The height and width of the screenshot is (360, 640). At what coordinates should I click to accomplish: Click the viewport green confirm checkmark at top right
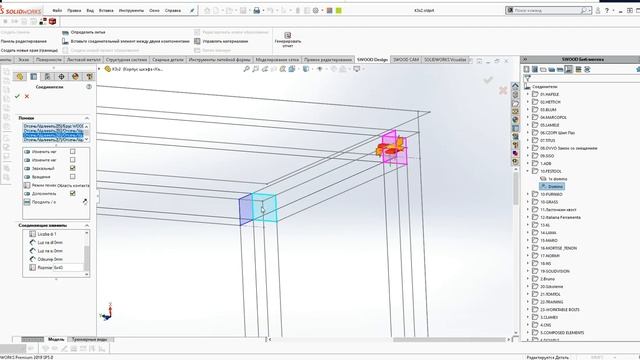(488, 80)
